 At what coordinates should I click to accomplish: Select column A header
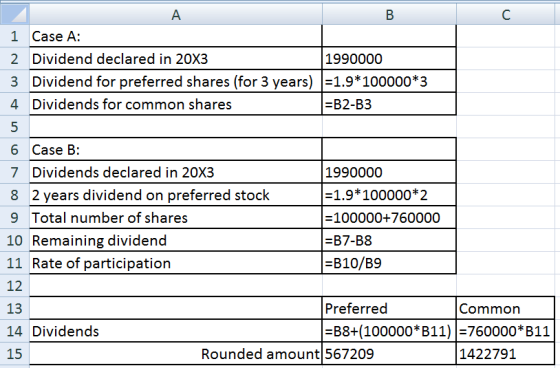point(176,14)
